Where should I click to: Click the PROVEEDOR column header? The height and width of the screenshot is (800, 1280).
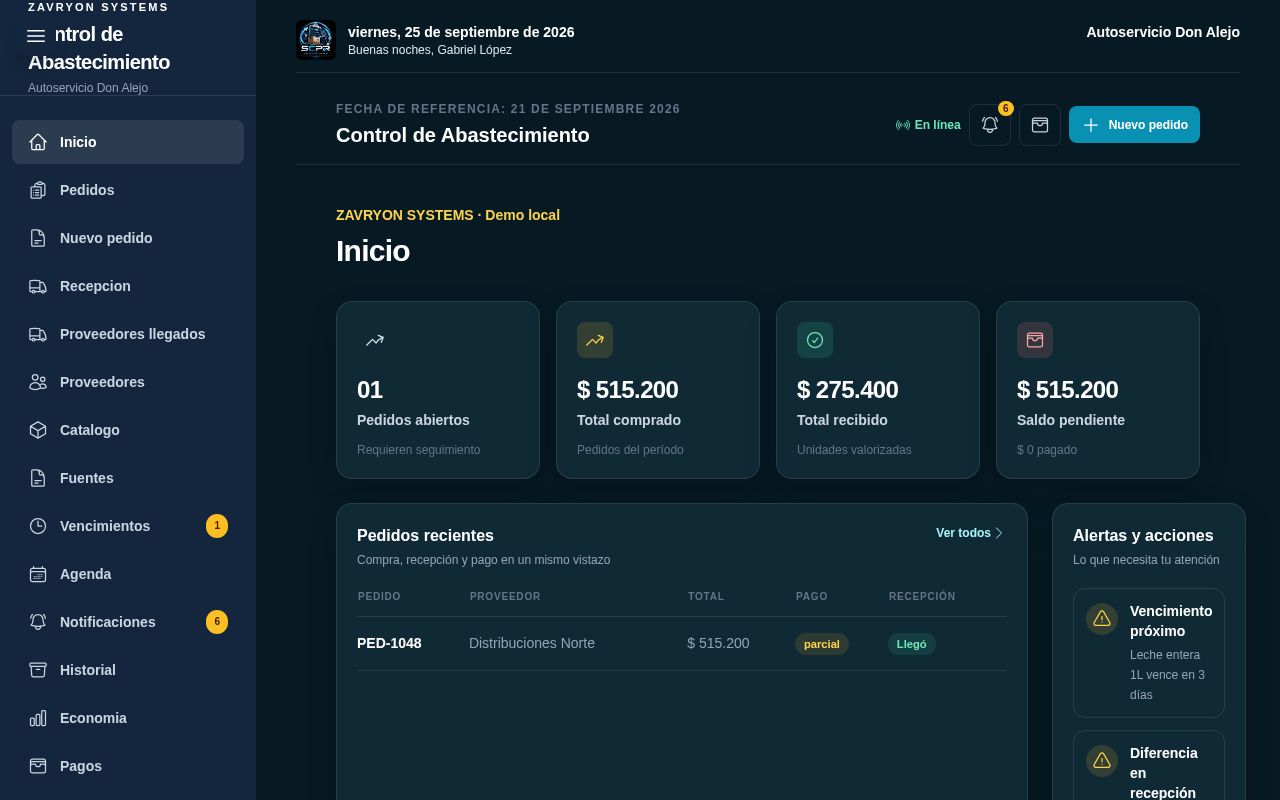505,596
